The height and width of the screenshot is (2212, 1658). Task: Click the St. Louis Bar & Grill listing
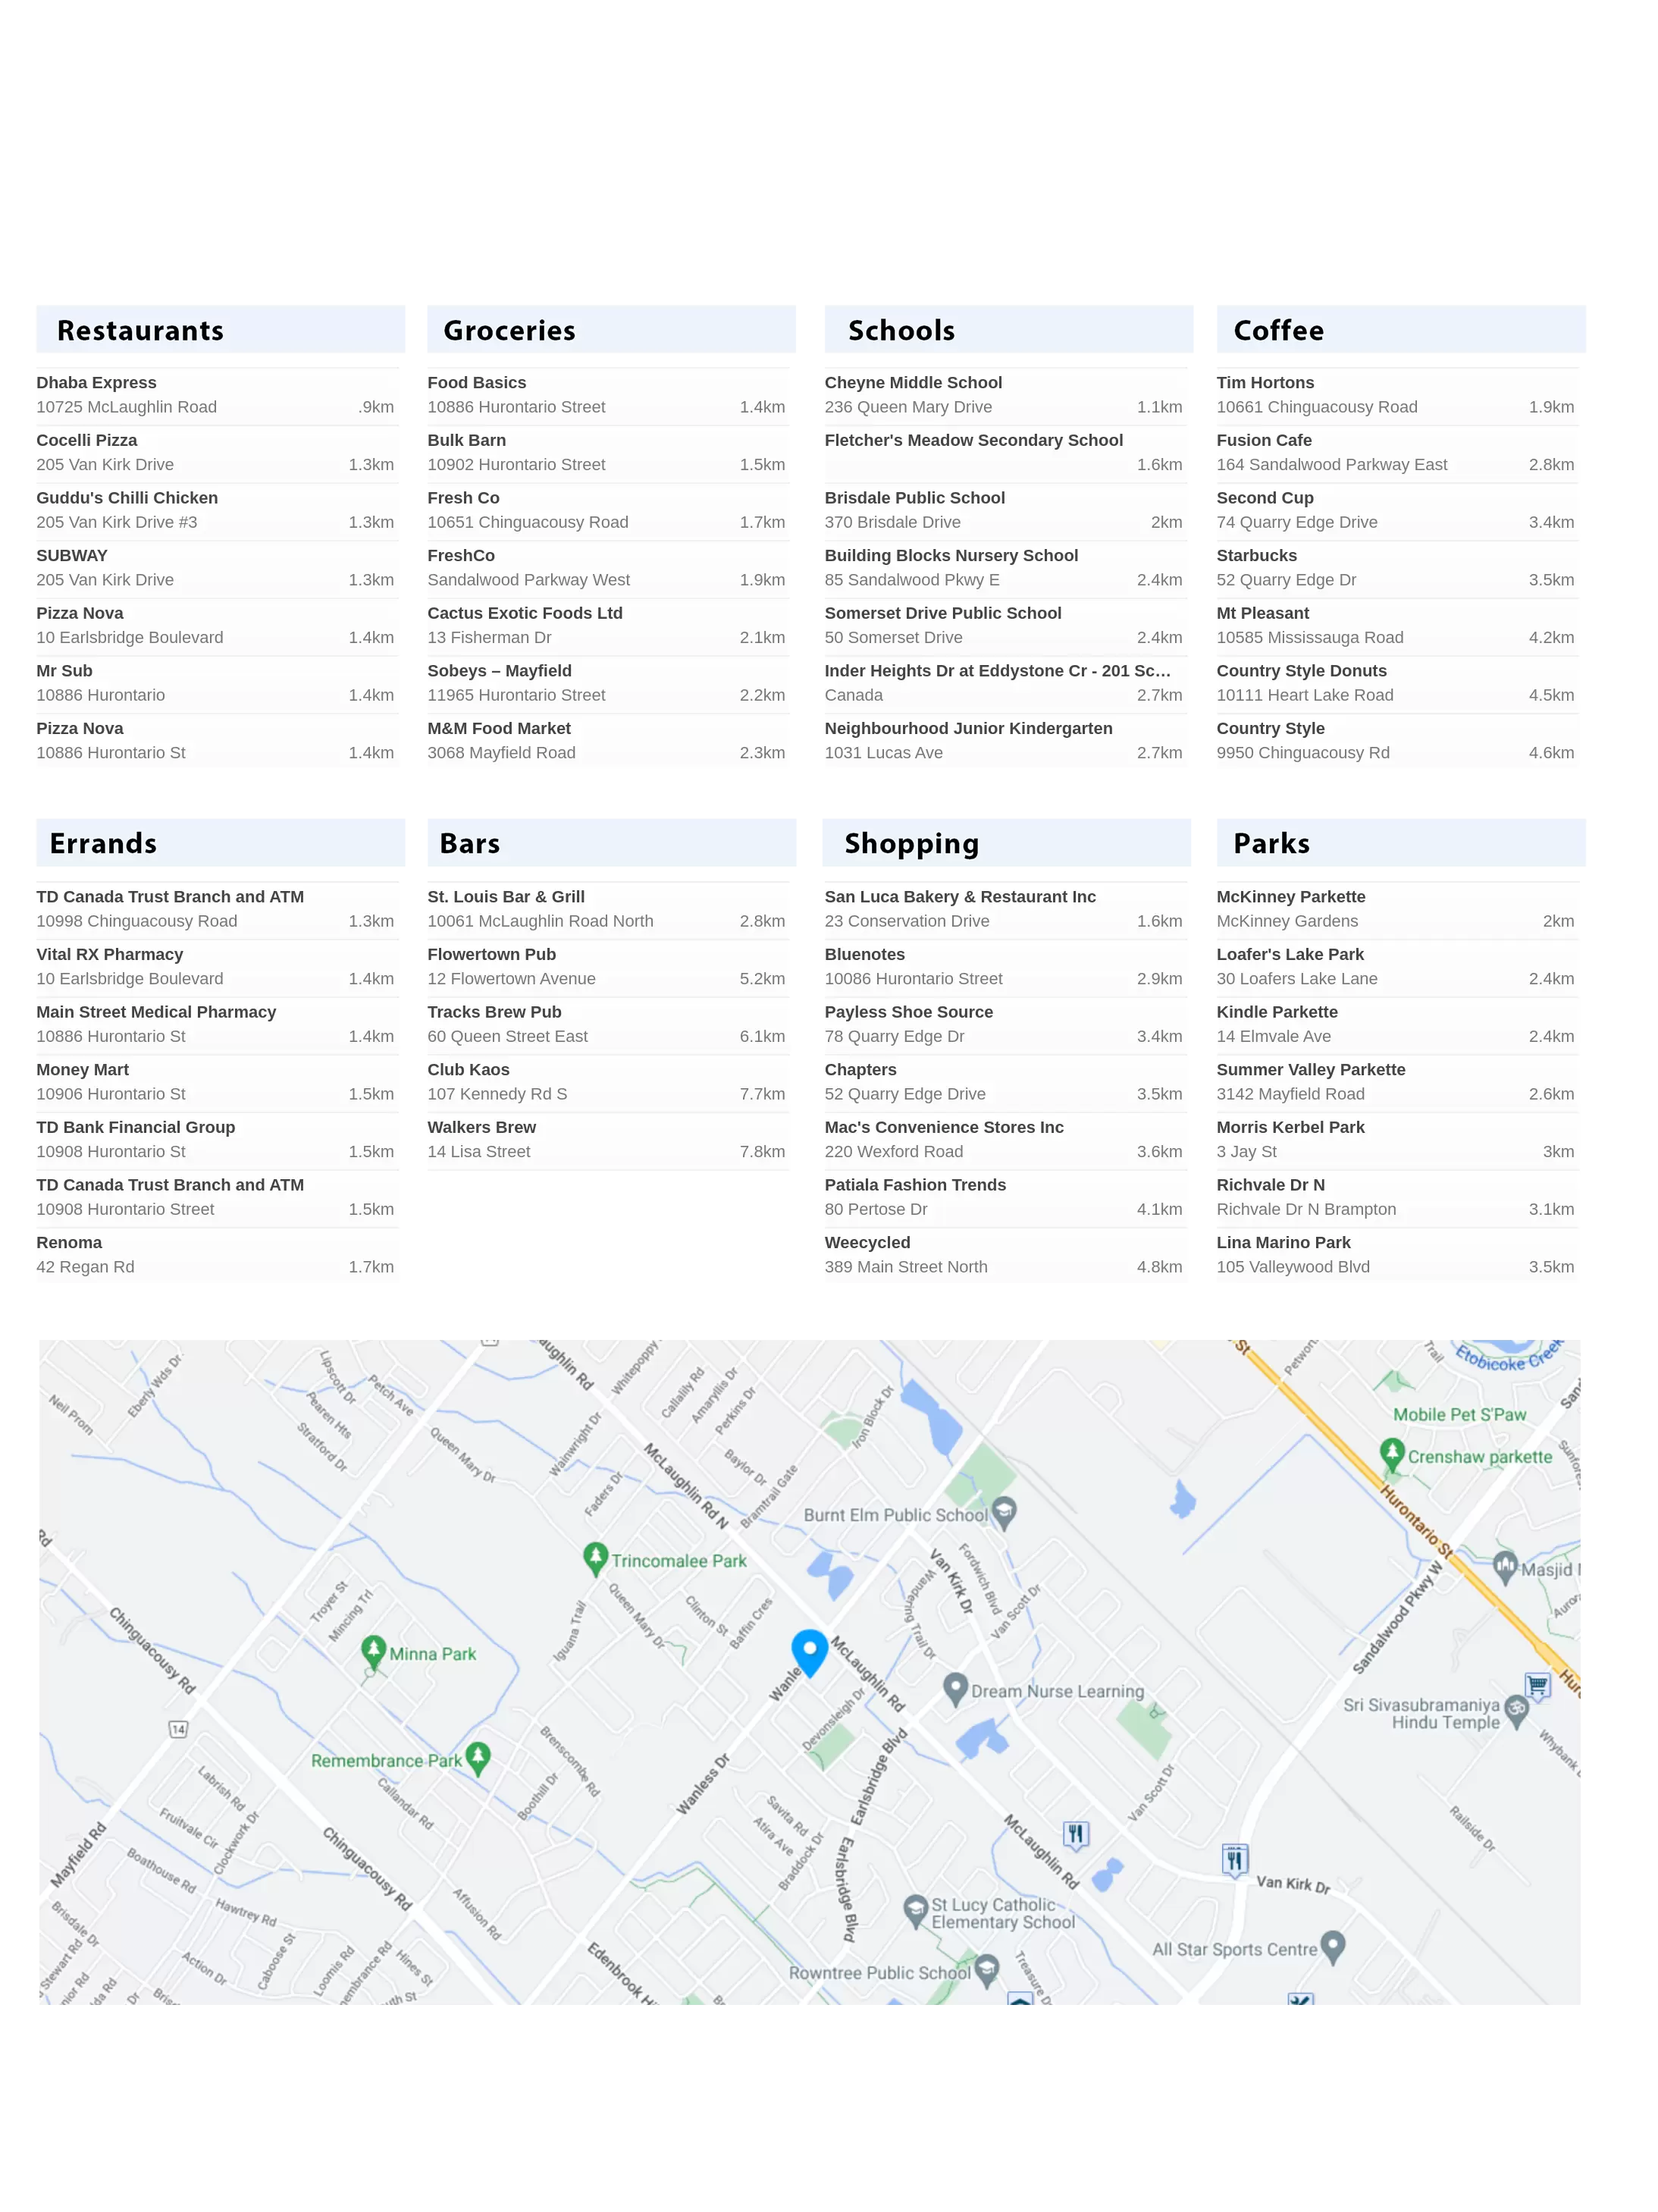(x=505, y=897)
